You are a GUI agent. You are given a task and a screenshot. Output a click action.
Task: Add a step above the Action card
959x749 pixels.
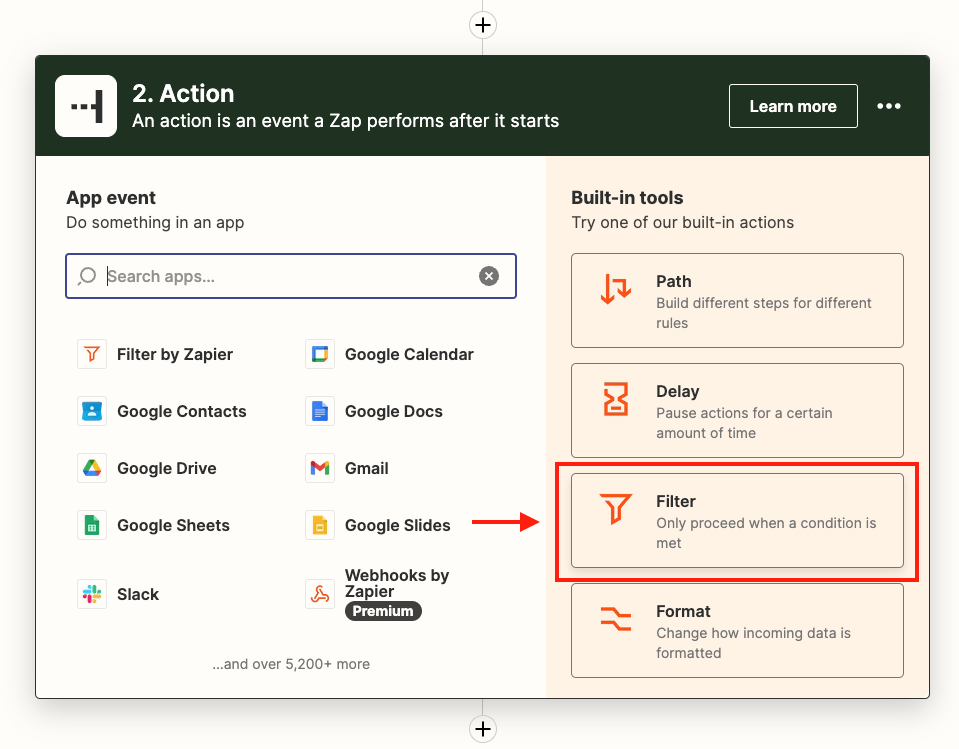tap(483, 25)
